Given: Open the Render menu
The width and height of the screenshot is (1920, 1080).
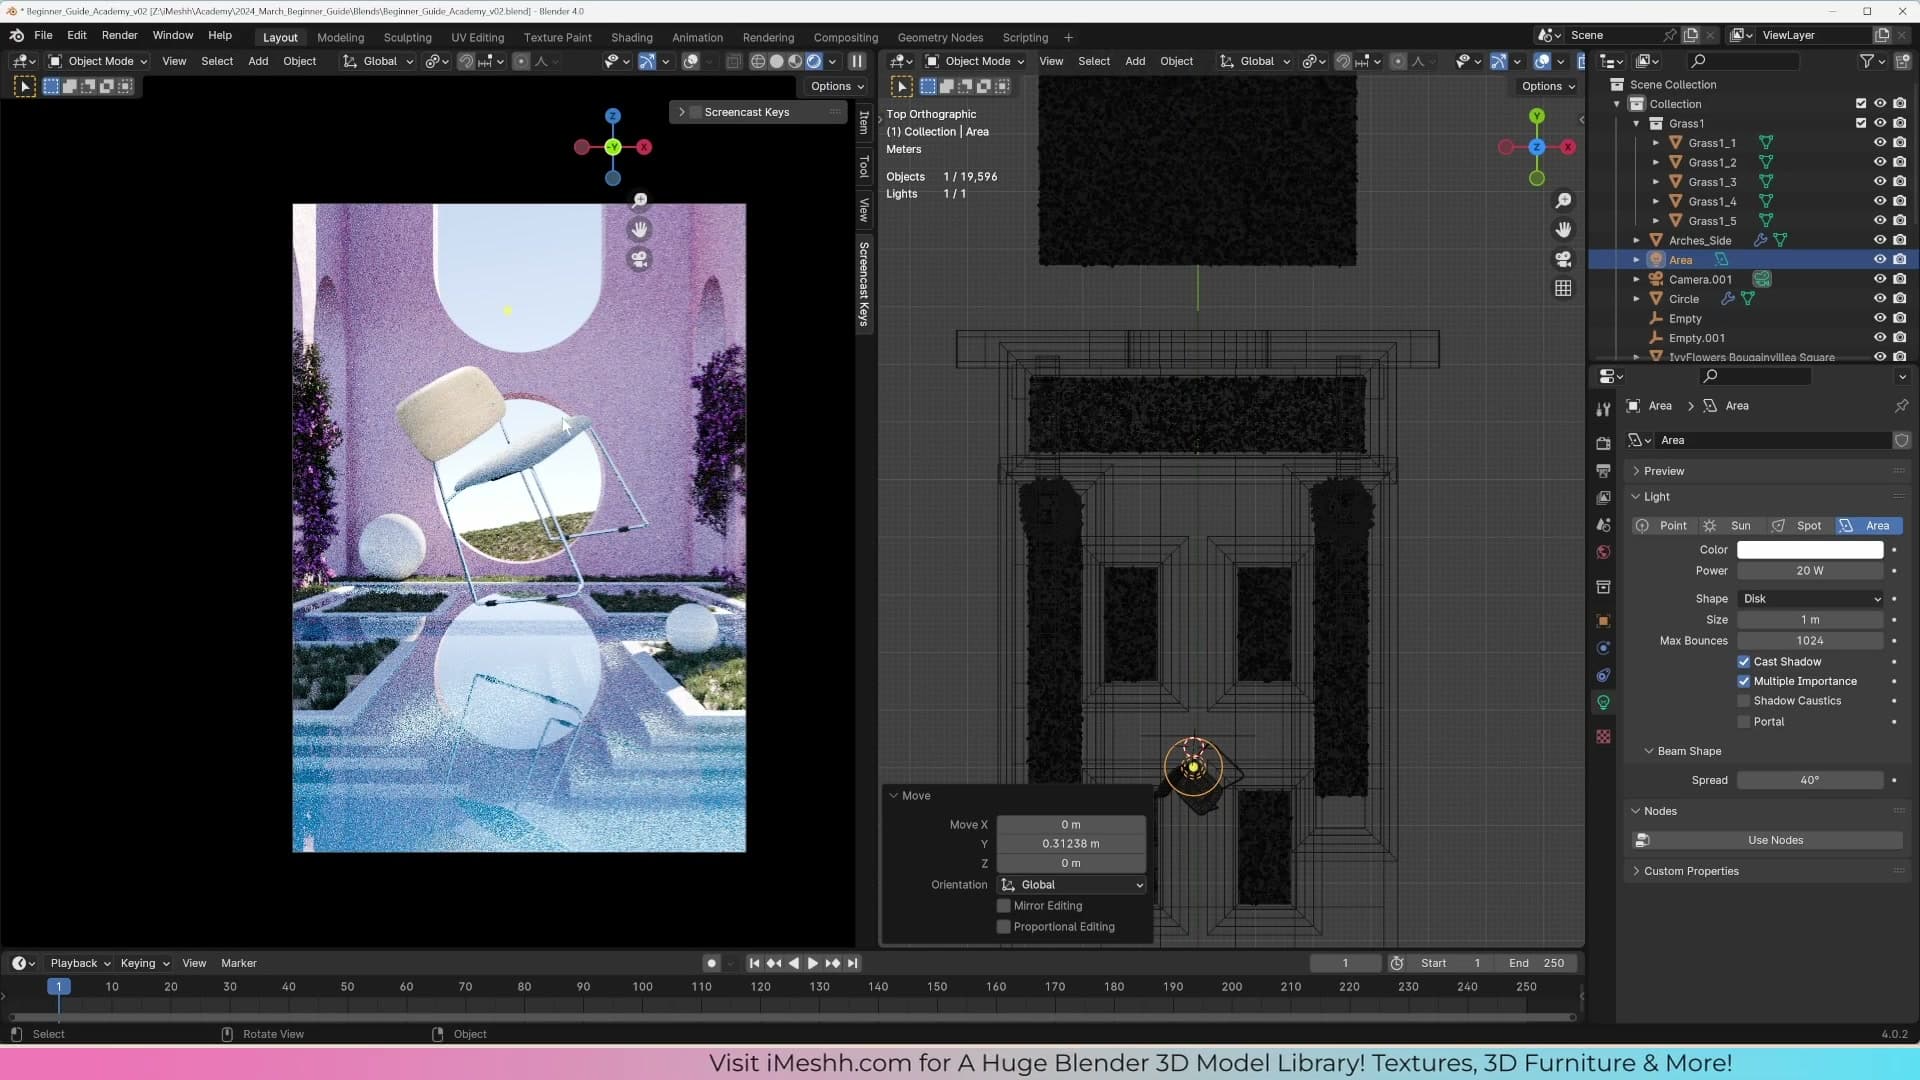Looking at the screenshot, I should pyautogui.click(x=120, y=35).
